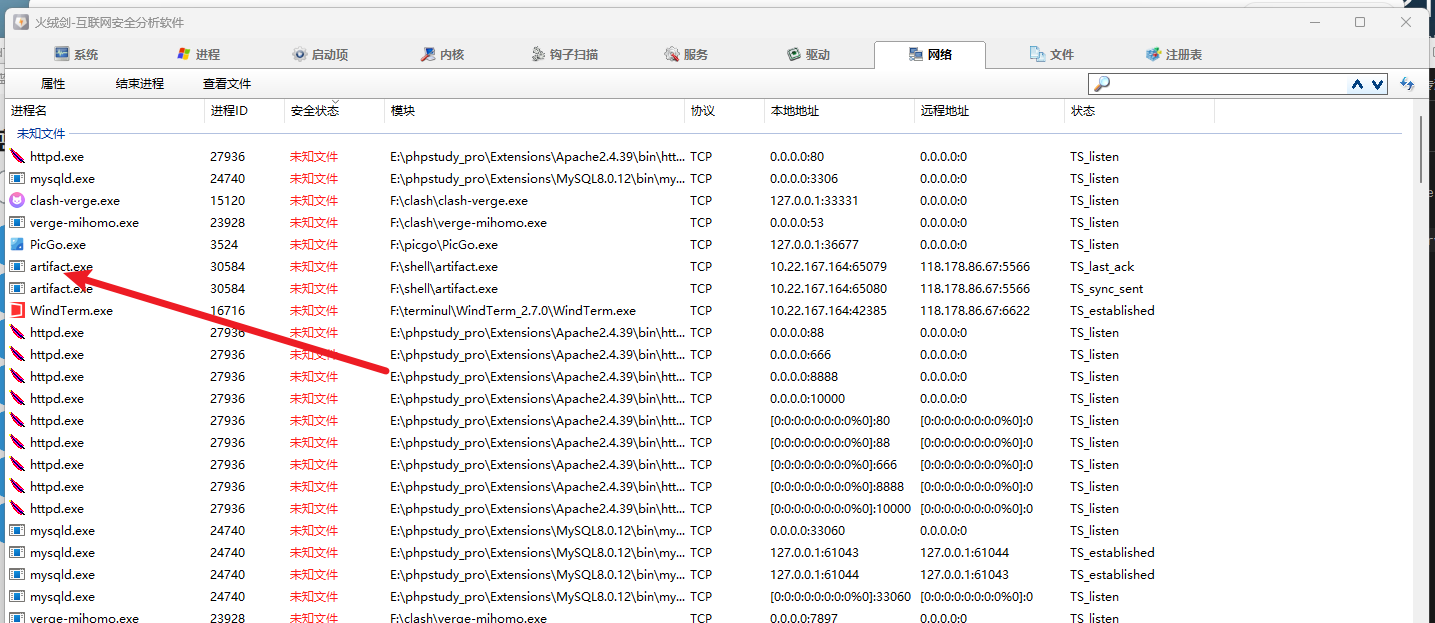
Task: Click the PicGo.exe process icon
Action: [x=17, y=244]
